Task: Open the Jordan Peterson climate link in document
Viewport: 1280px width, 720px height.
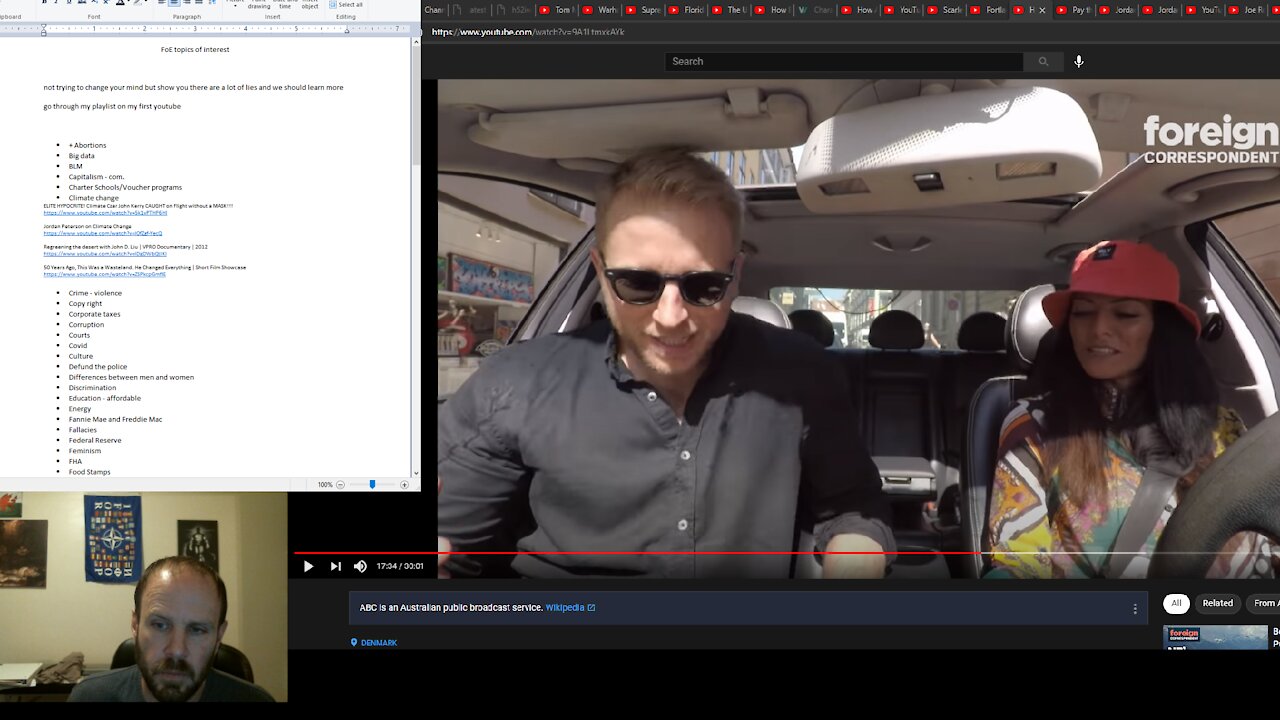Action: (x=102, y=233)
